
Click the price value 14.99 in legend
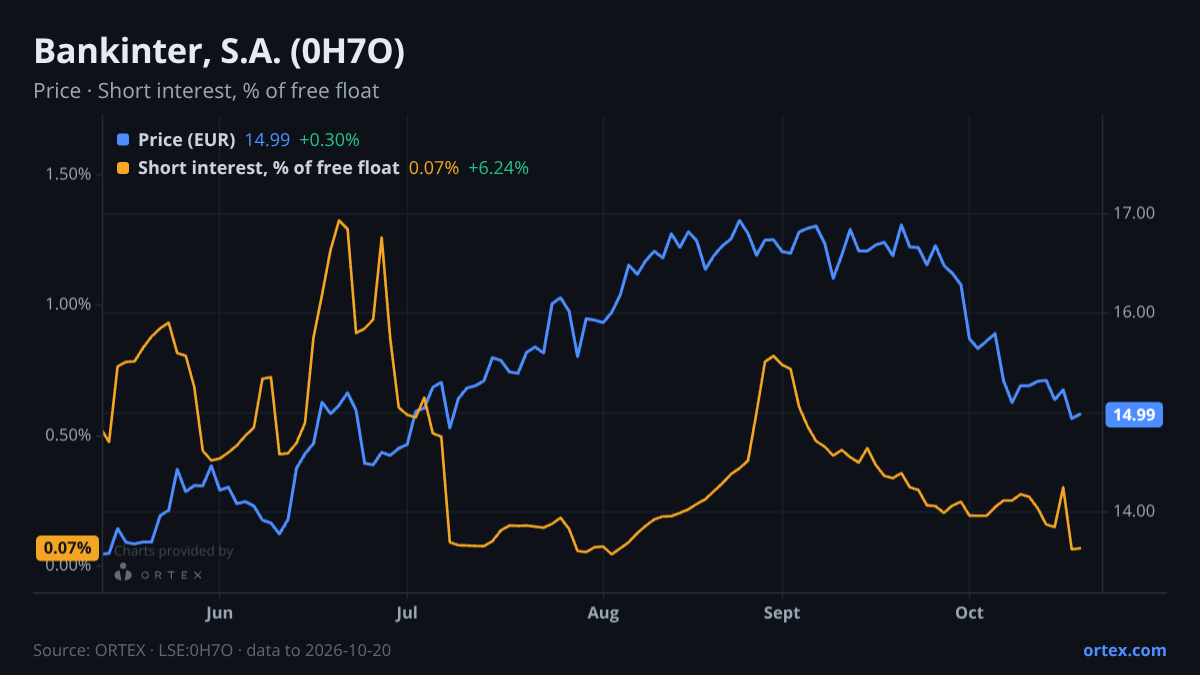coord(267,140)
